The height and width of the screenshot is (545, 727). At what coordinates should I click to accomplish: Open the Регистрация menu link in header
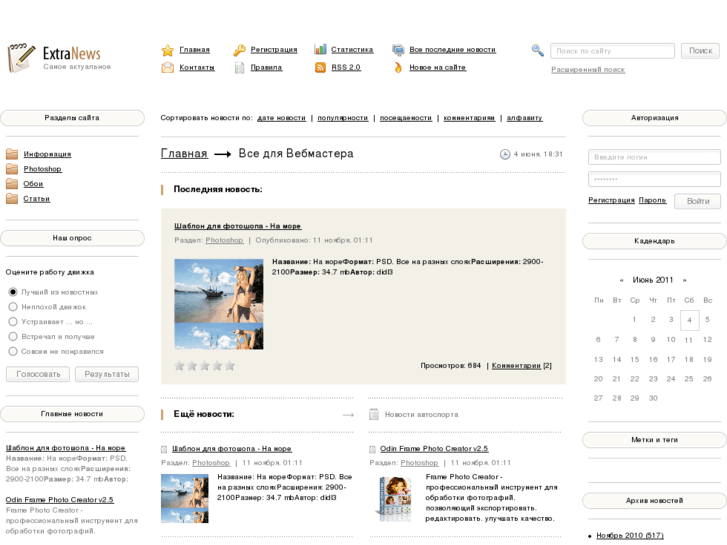click(274, 50)
